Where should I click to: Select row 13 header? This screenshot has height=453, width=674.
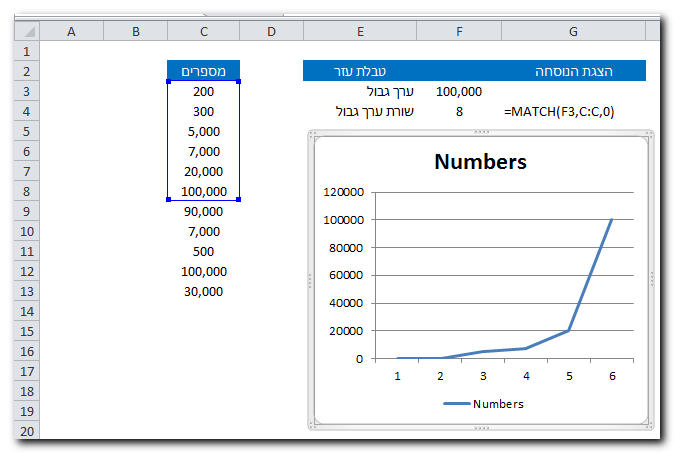pos(25,291)
